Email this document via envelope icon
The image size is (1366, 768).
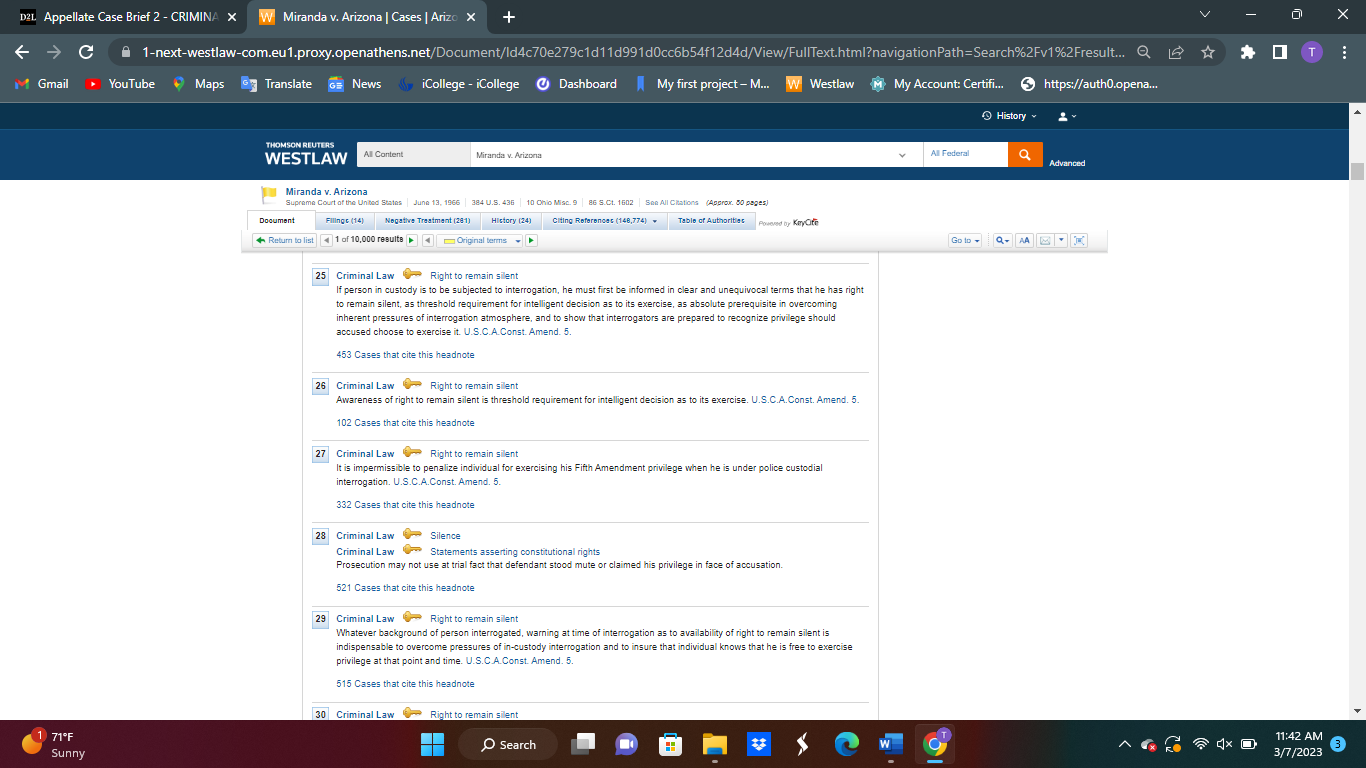(1044, 240)
